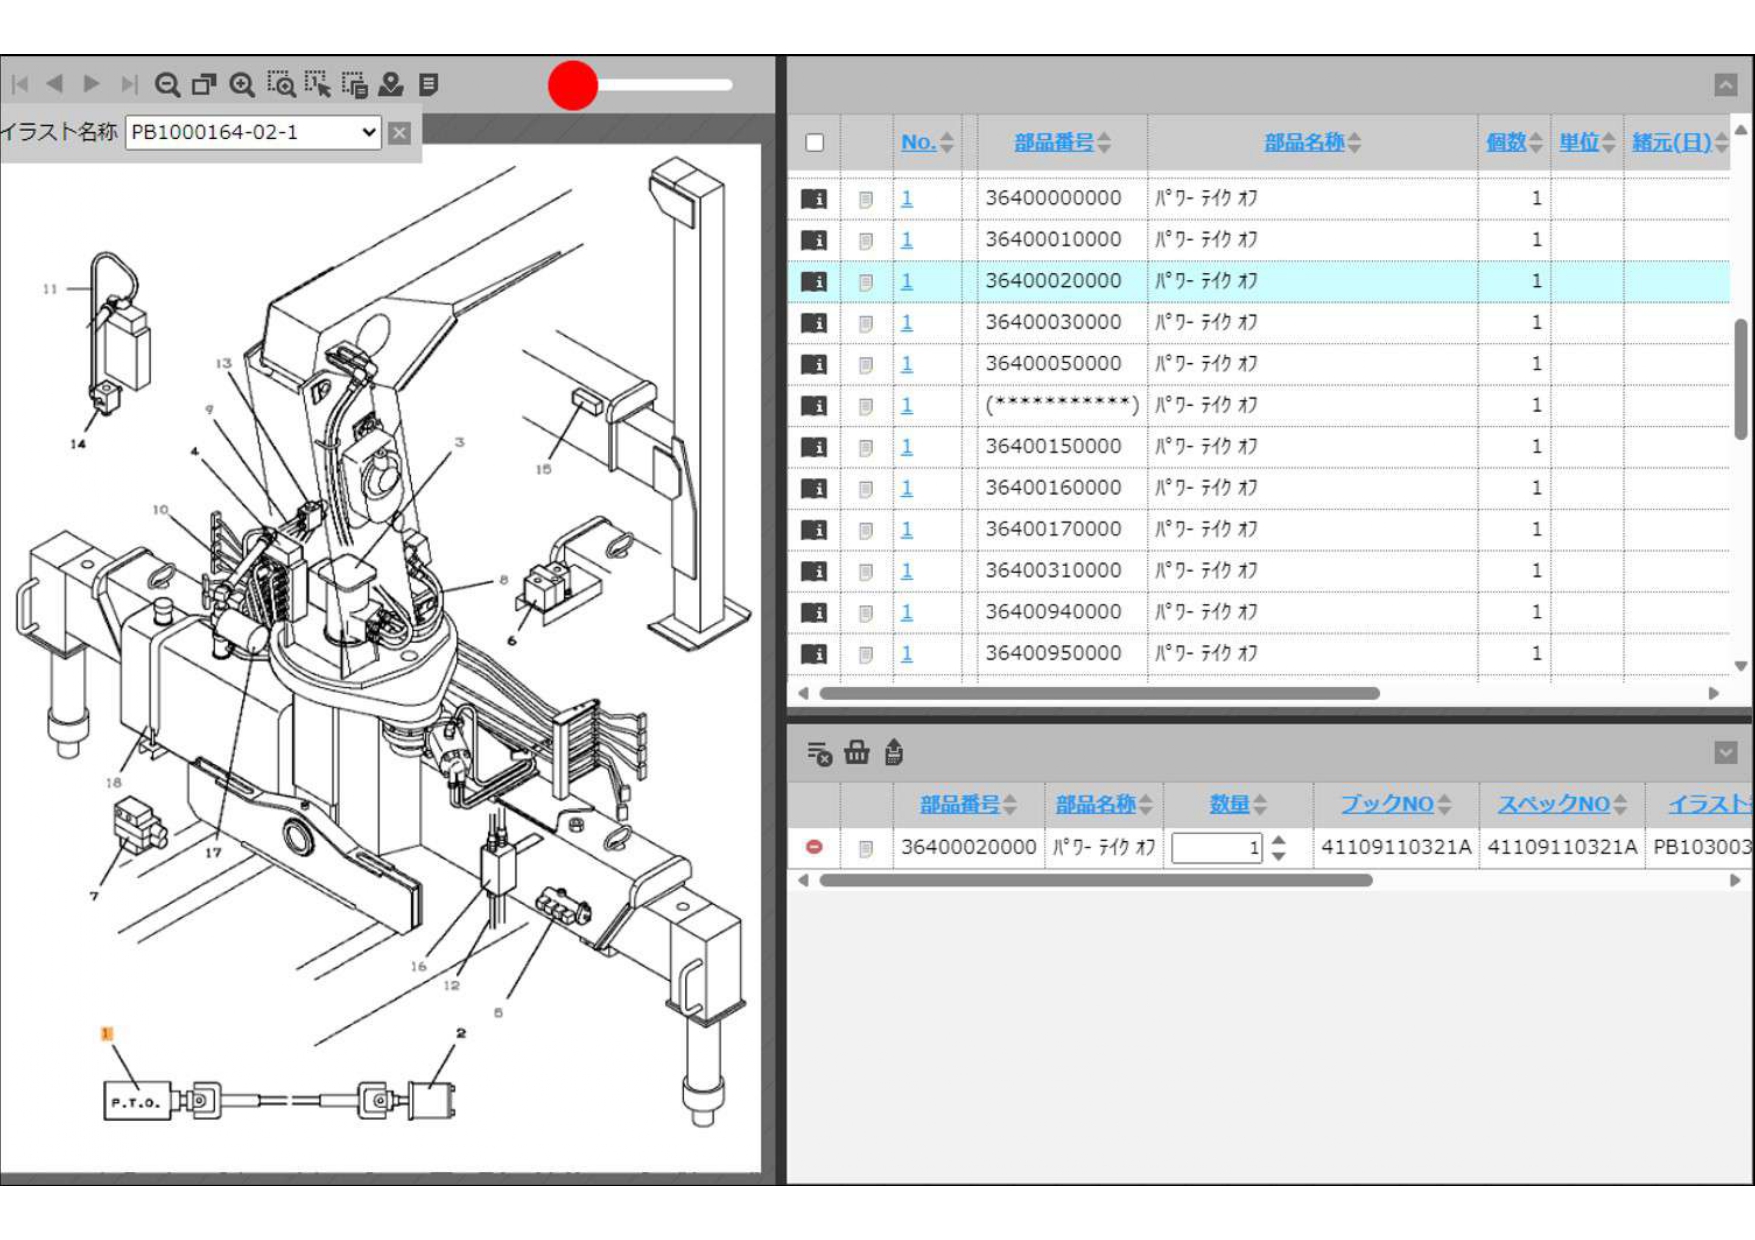Click the quantity input field in cart row

1215,848
